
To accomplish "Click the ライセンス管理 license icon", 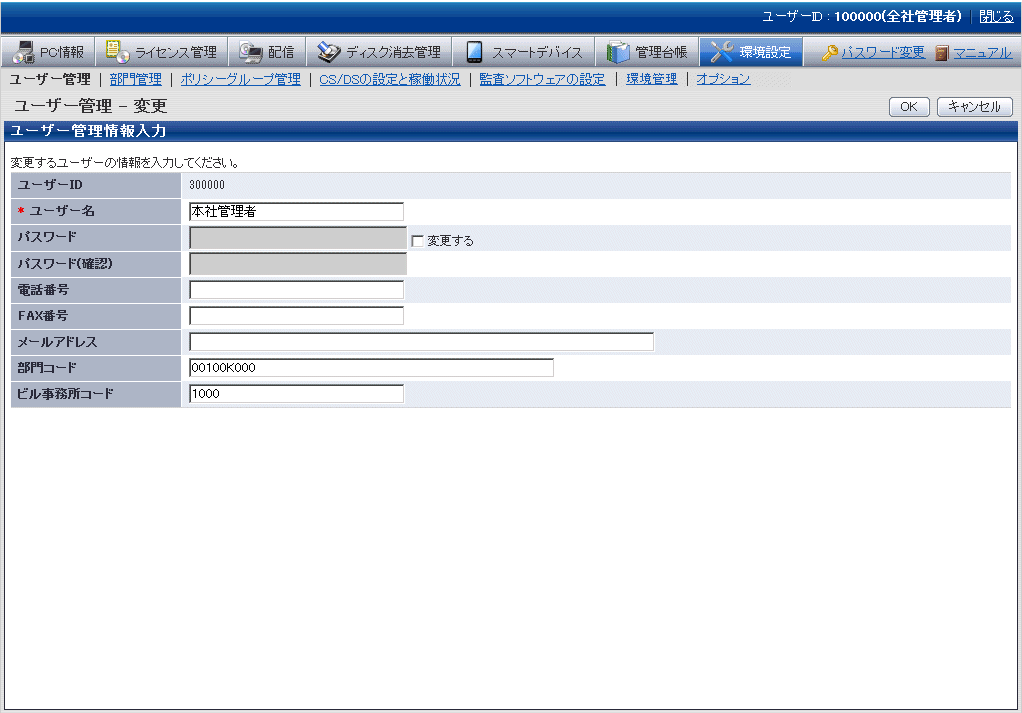I will pyautogui.click(x=117, y=51).
